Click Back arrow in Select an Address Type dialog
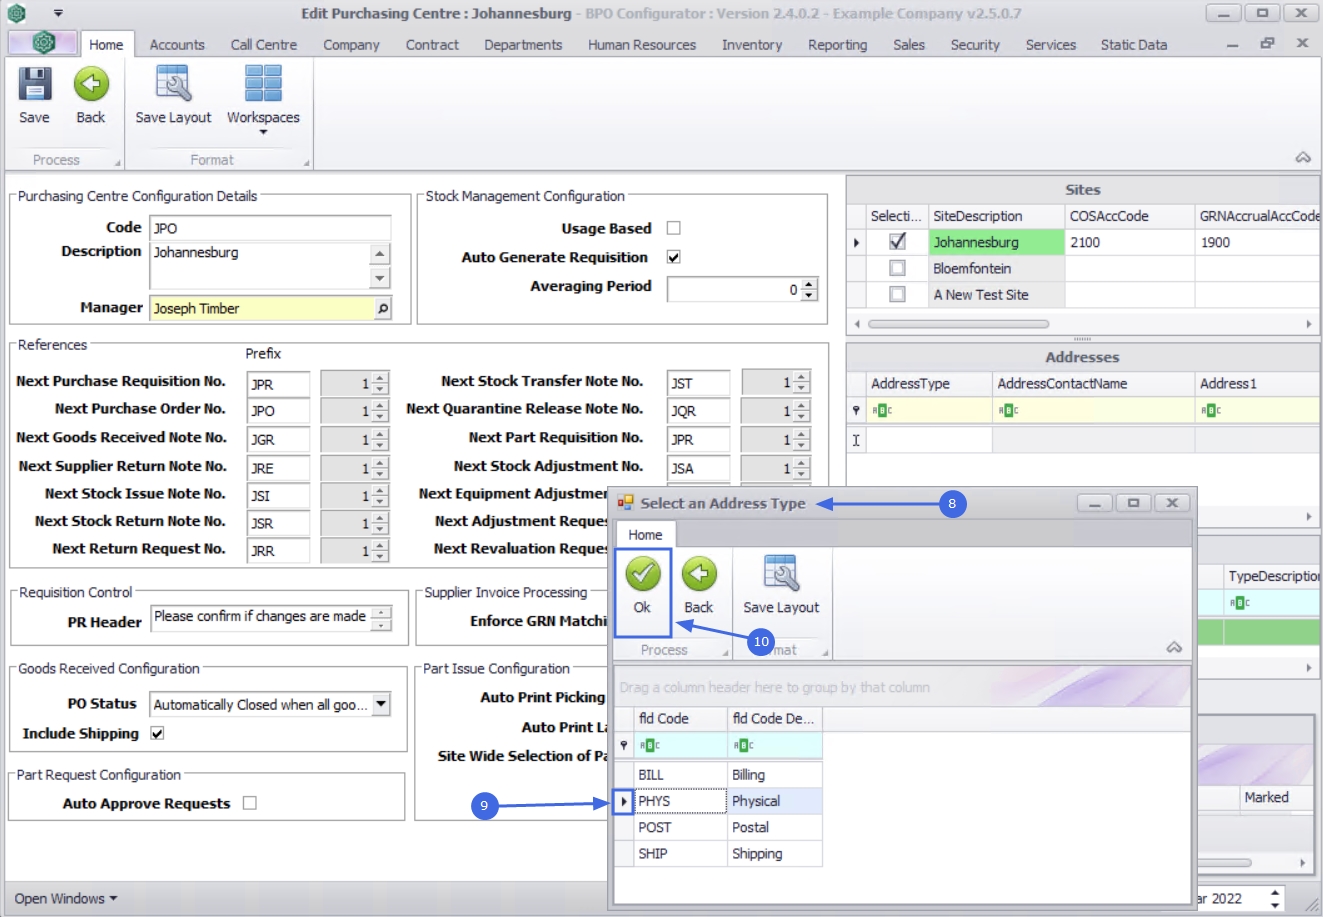This screenshot has height=917, width=1323. 699,574
